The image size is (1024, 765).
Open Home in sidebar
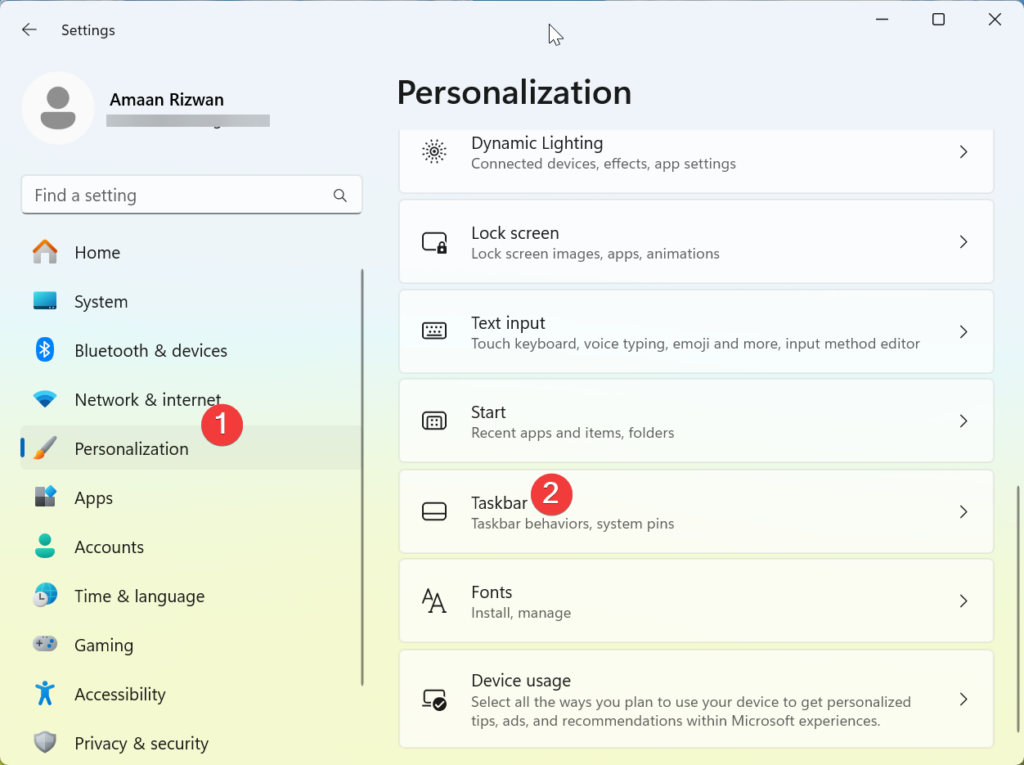pyautogui.click(x=191, y=252)
